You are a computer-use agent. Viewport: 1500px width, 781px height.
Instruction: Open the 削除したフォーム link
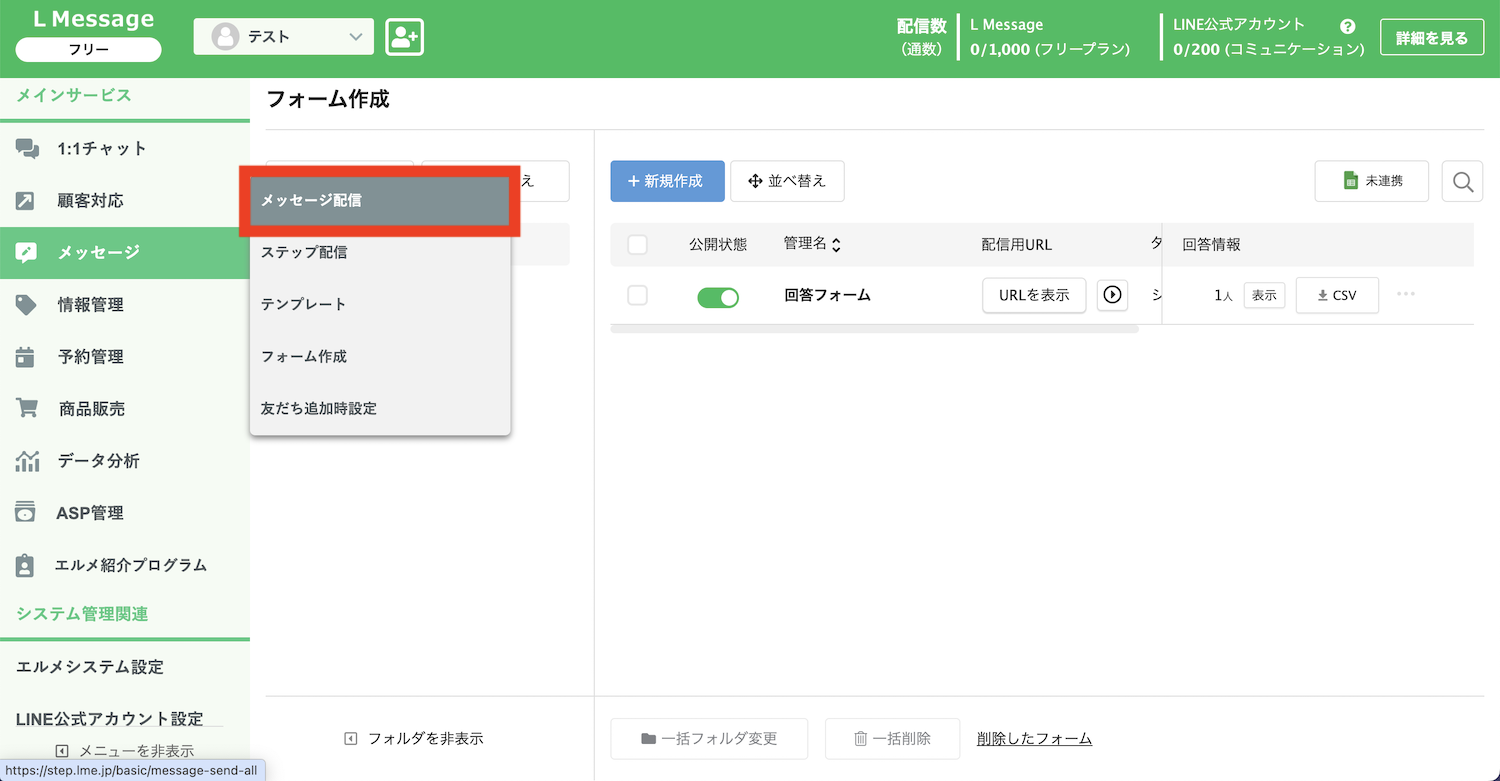1034,739
